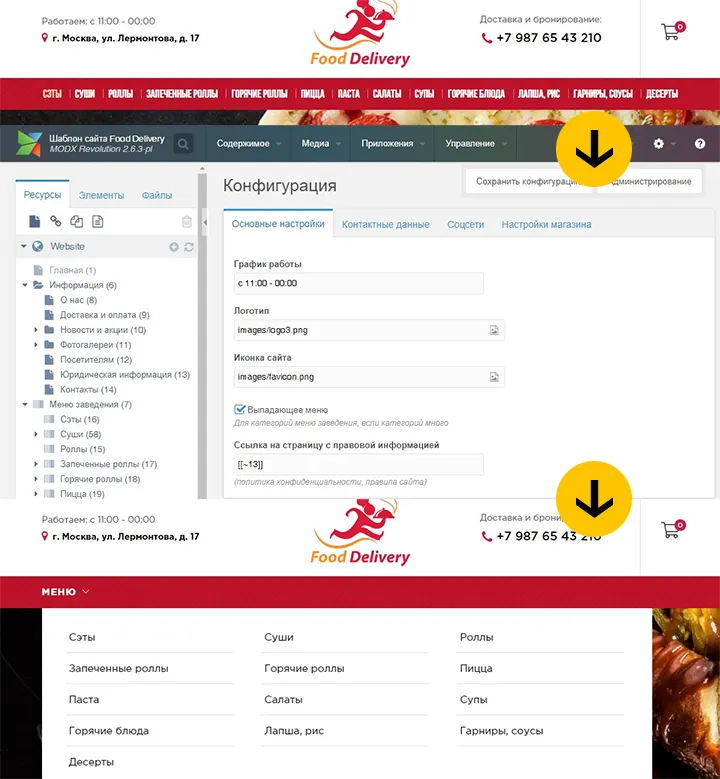This screenshot has width=720, height=779.
Task: Click the help question mark icon
Action: coord(700,144)
